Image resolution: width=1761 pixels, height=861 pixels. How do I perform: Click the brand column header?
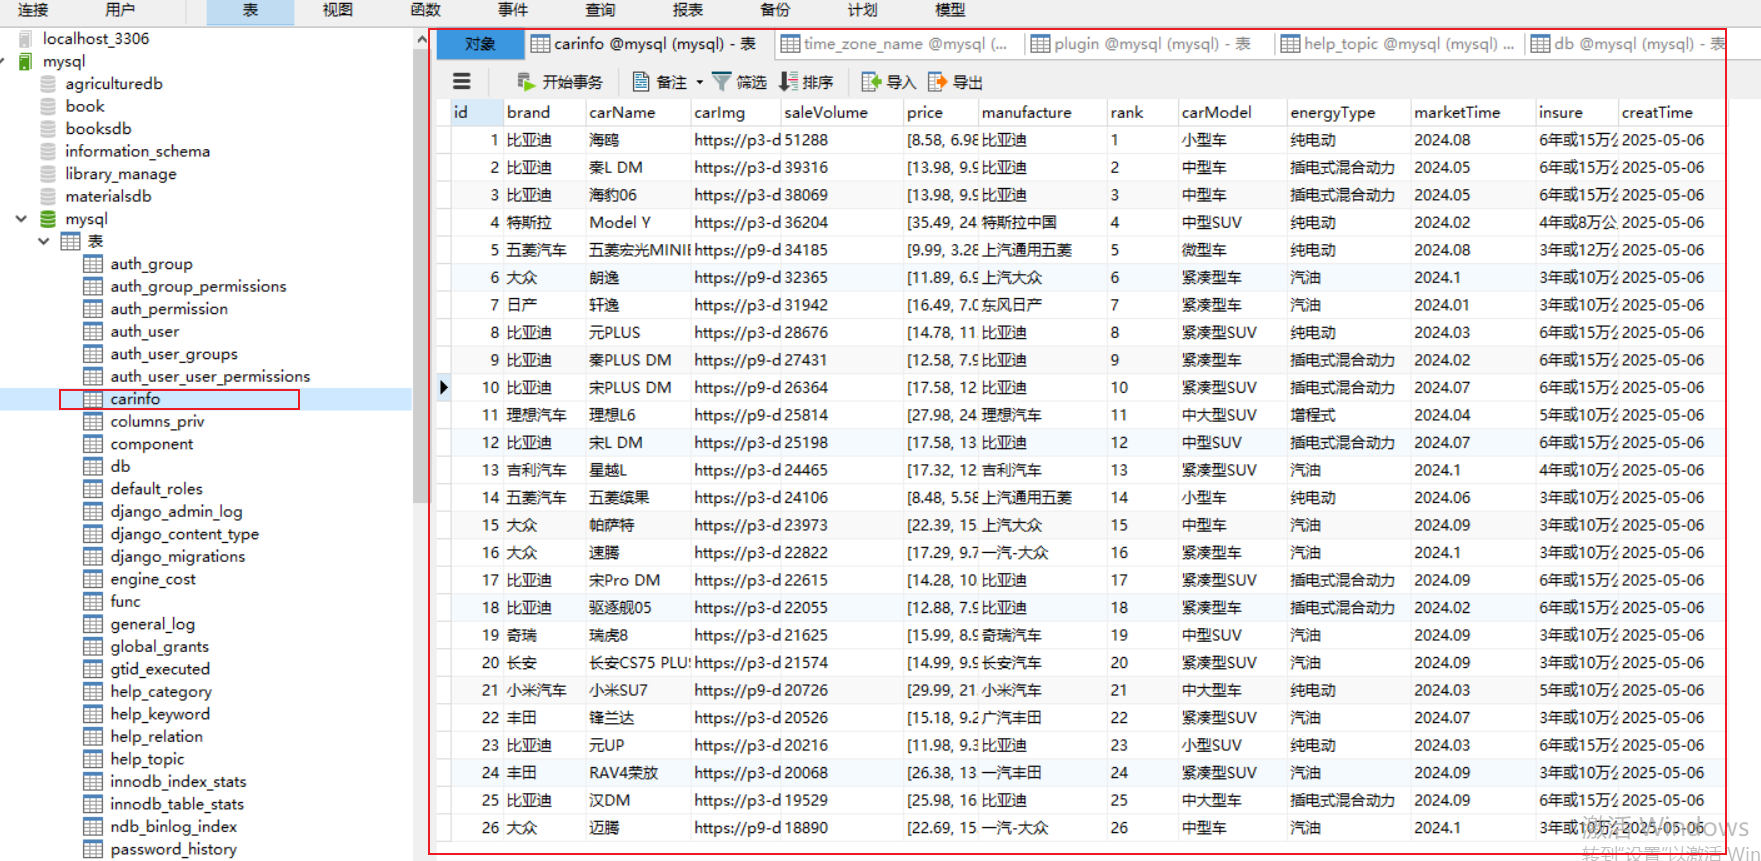point(543,112)
